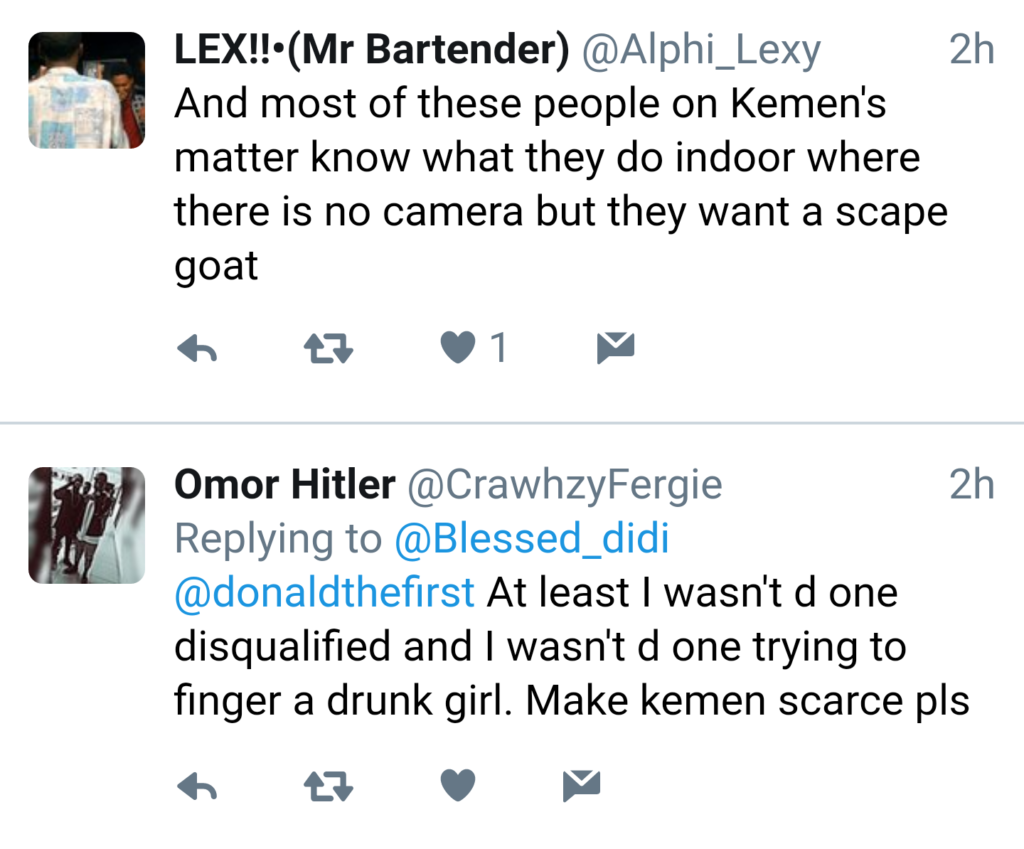Click the 2h timestamp on Omor Hitler's tweet
Image resolution: width=1024 pixels, height=849 pixels.
(971, 486)
